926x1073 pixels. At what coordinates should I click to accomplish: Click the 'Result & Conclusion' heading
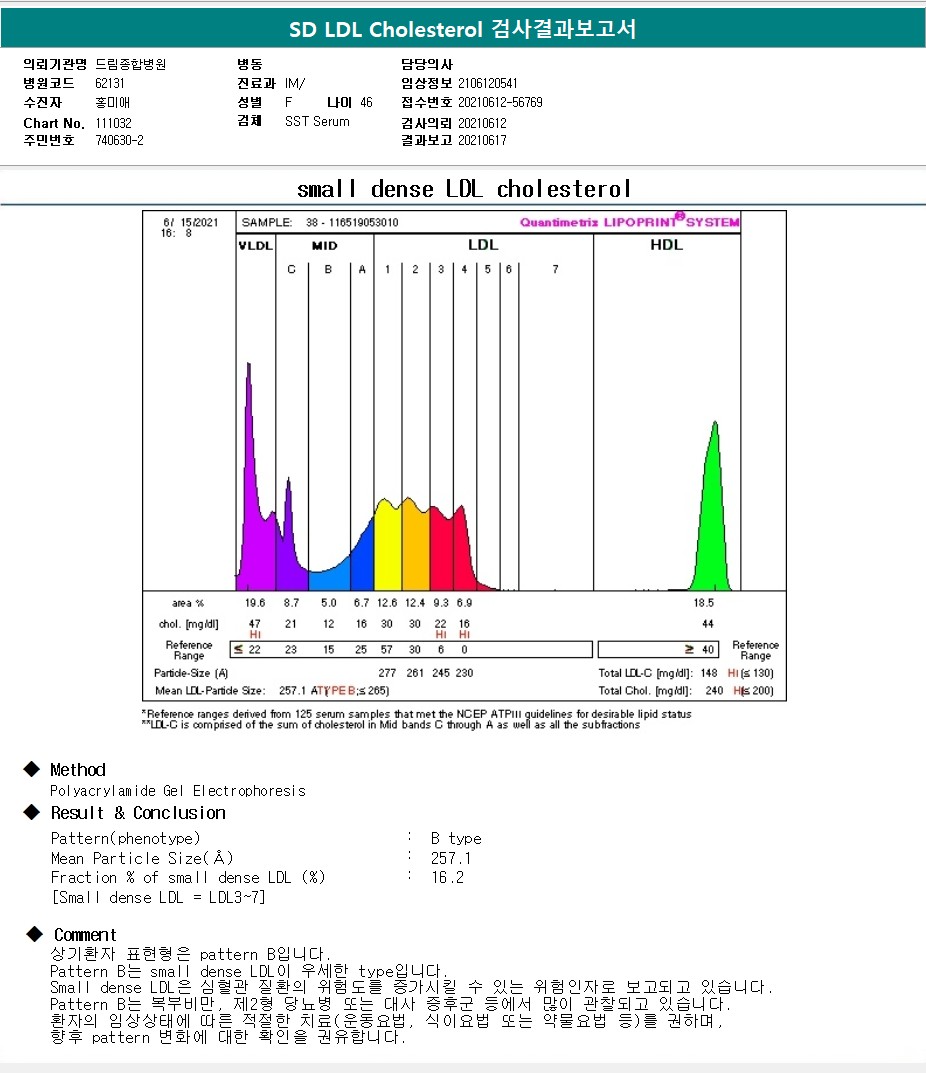point(138,813)
